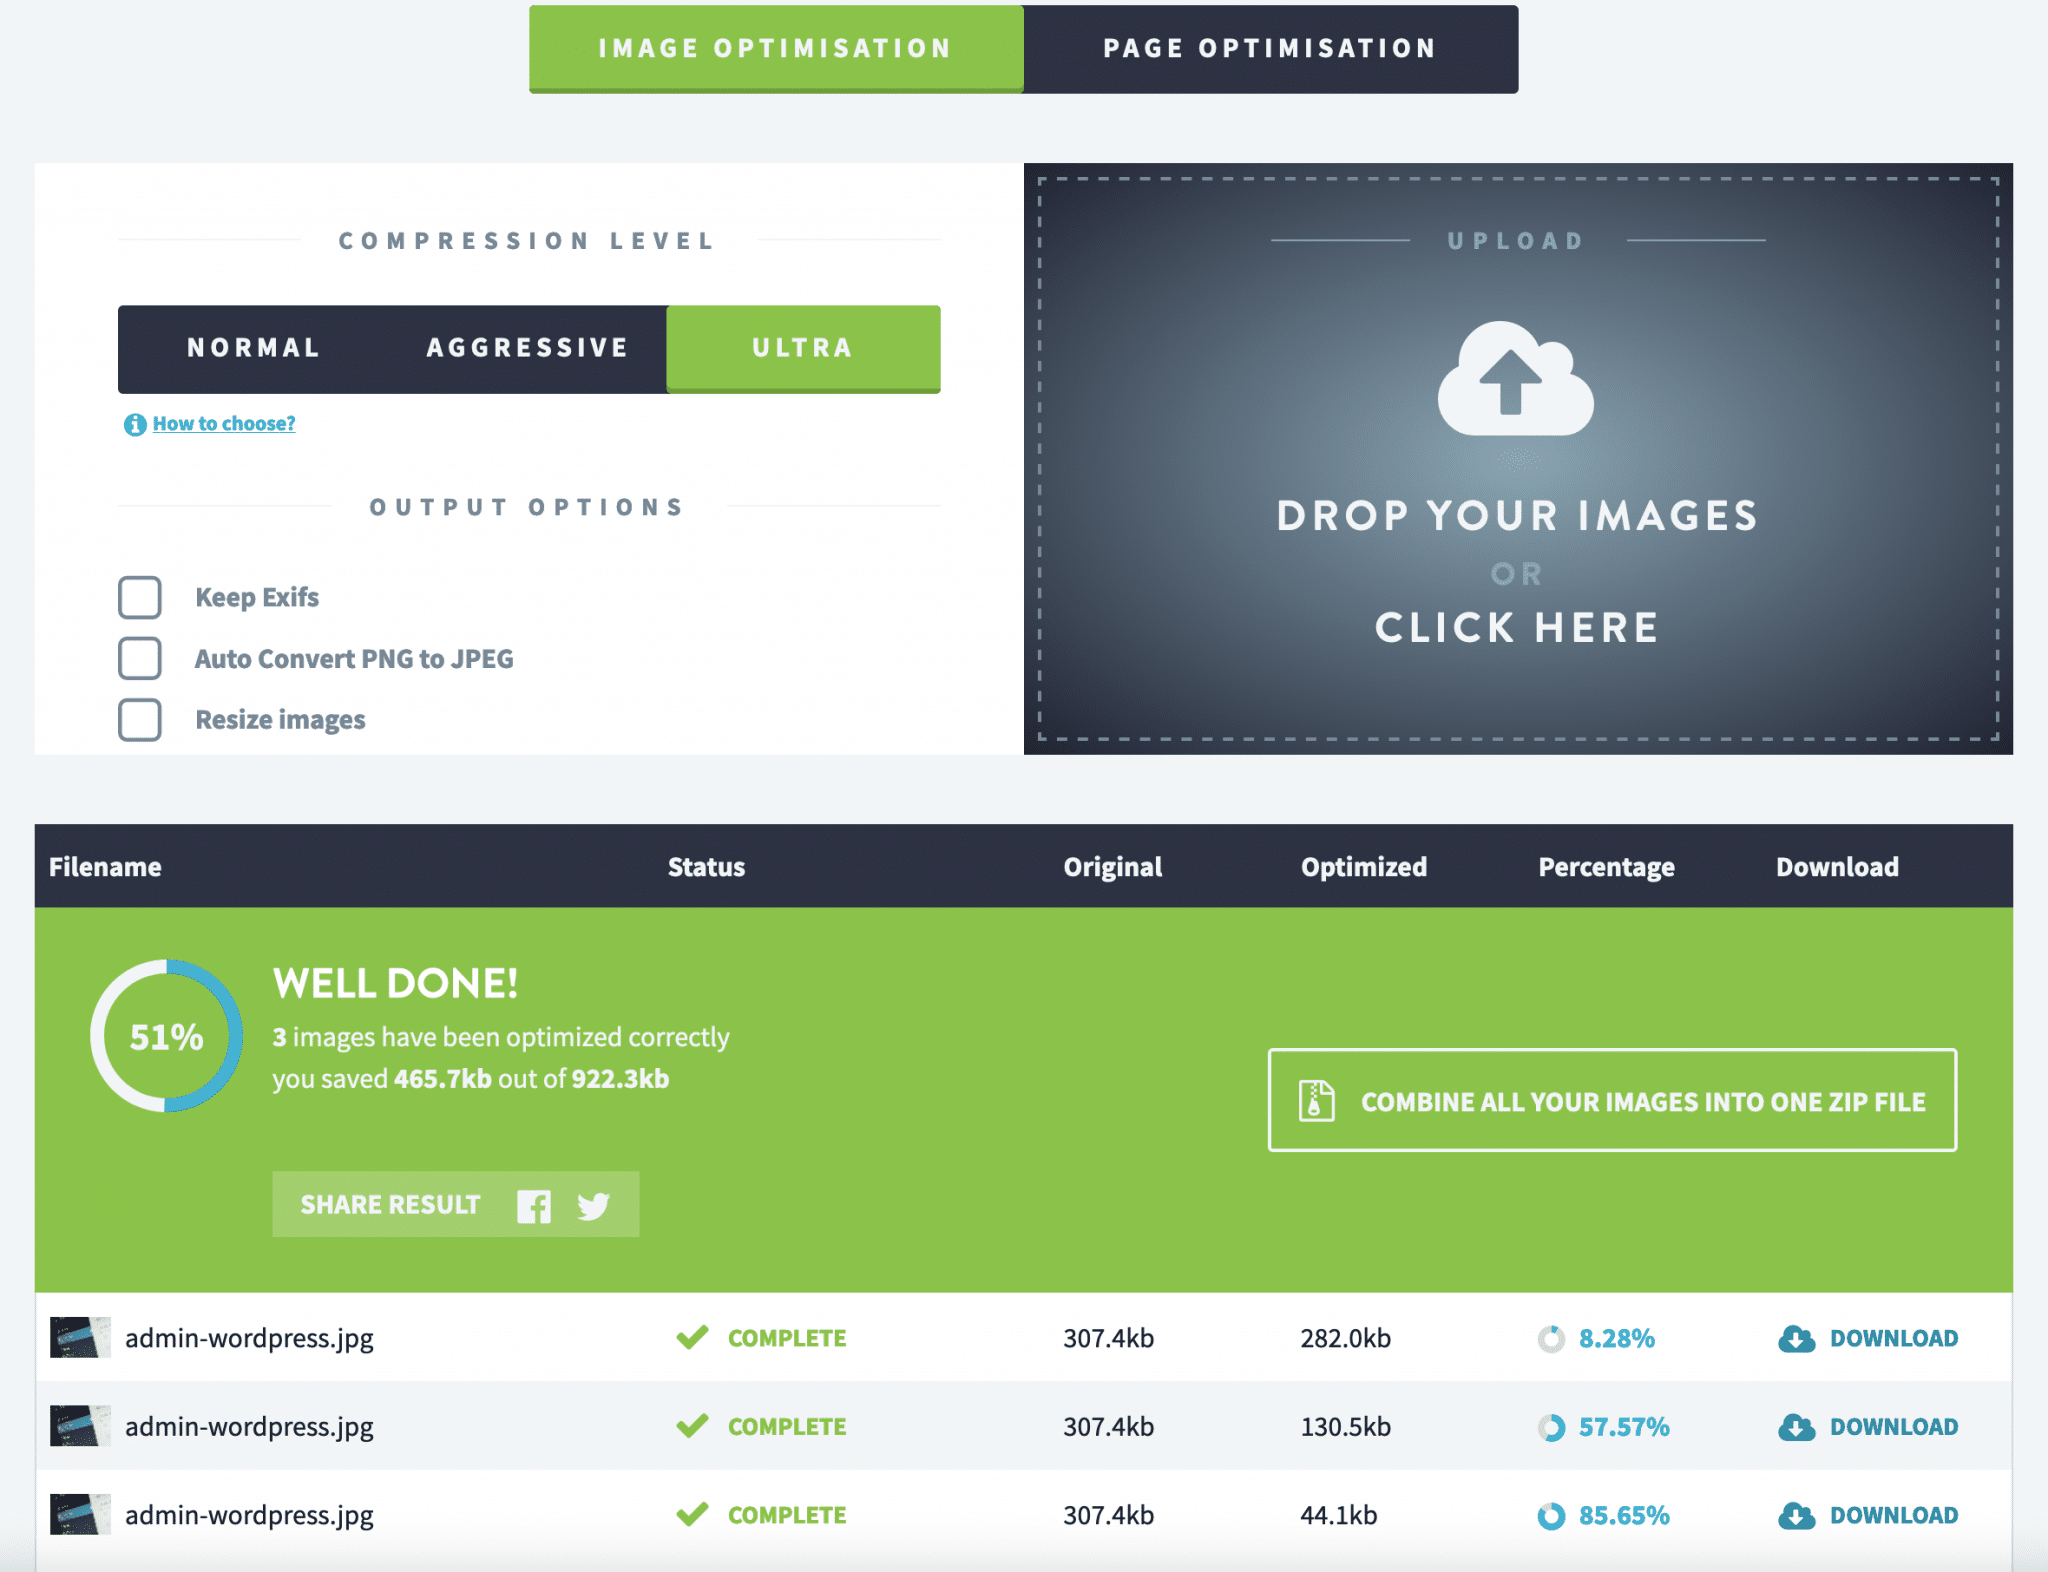This screenshot has width=2048, height=1572.
Task: Enable the Resize images option
Action: tap(140, 719)
